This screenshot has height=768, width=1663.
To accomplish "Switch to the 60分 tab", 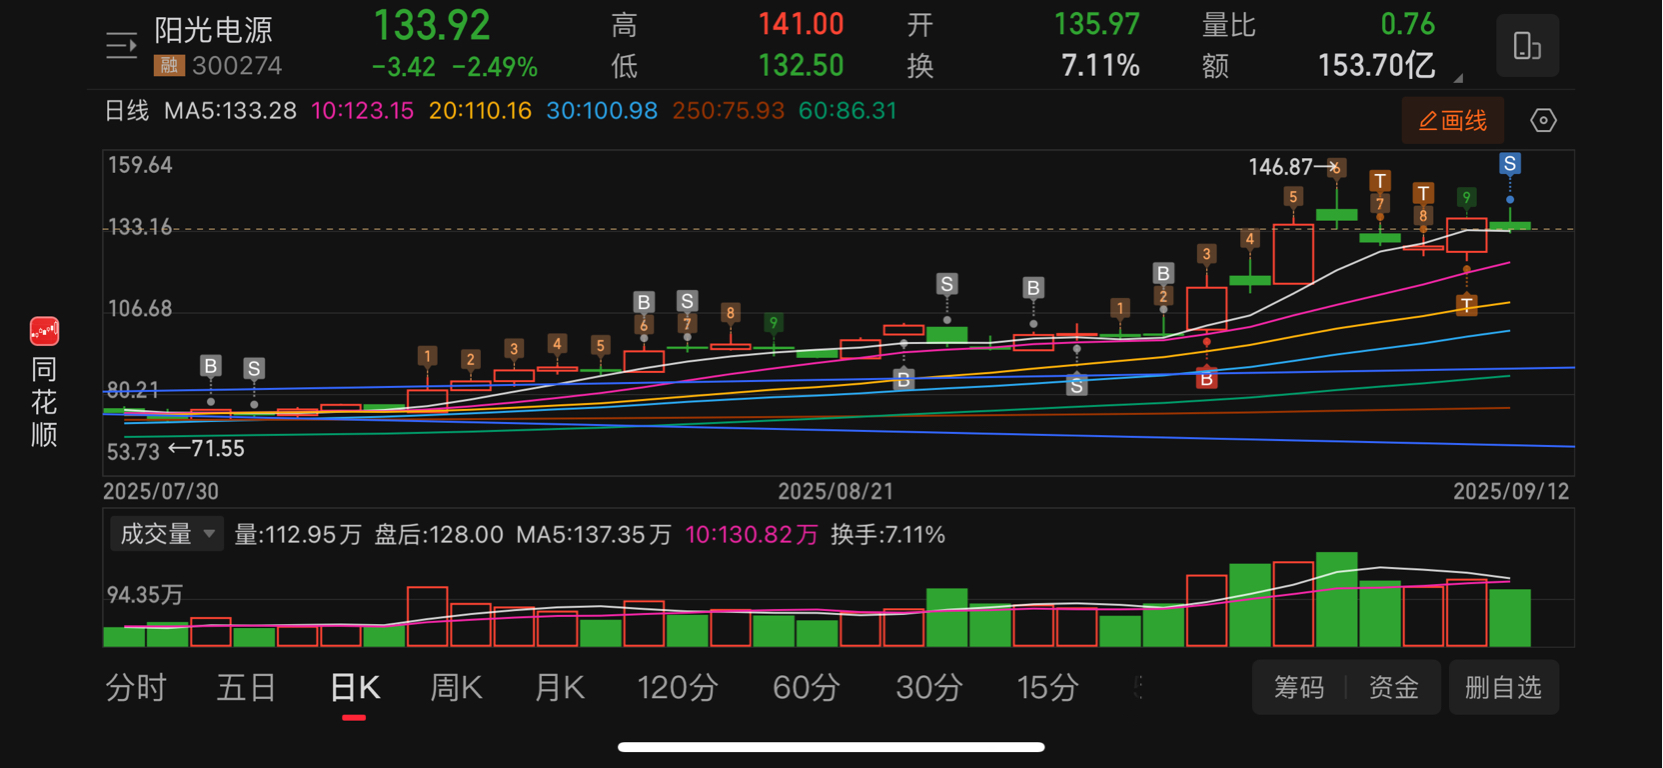I will coord(806,688).
